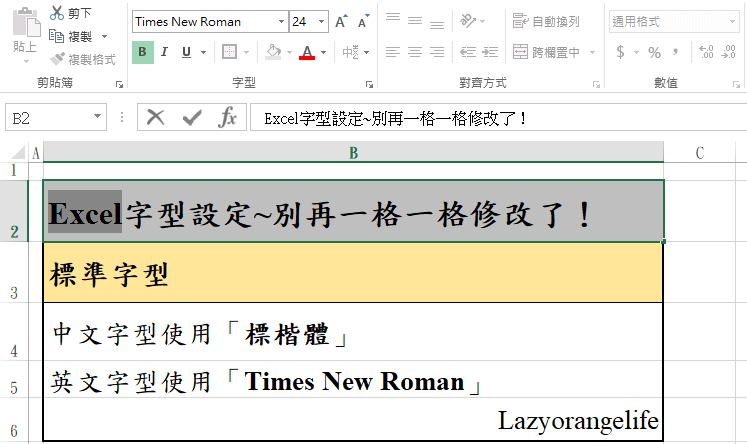Viewport: 747px width, 444px height.
Task: Expand the Name Box dropdown arrow
Action: [95, 118]
